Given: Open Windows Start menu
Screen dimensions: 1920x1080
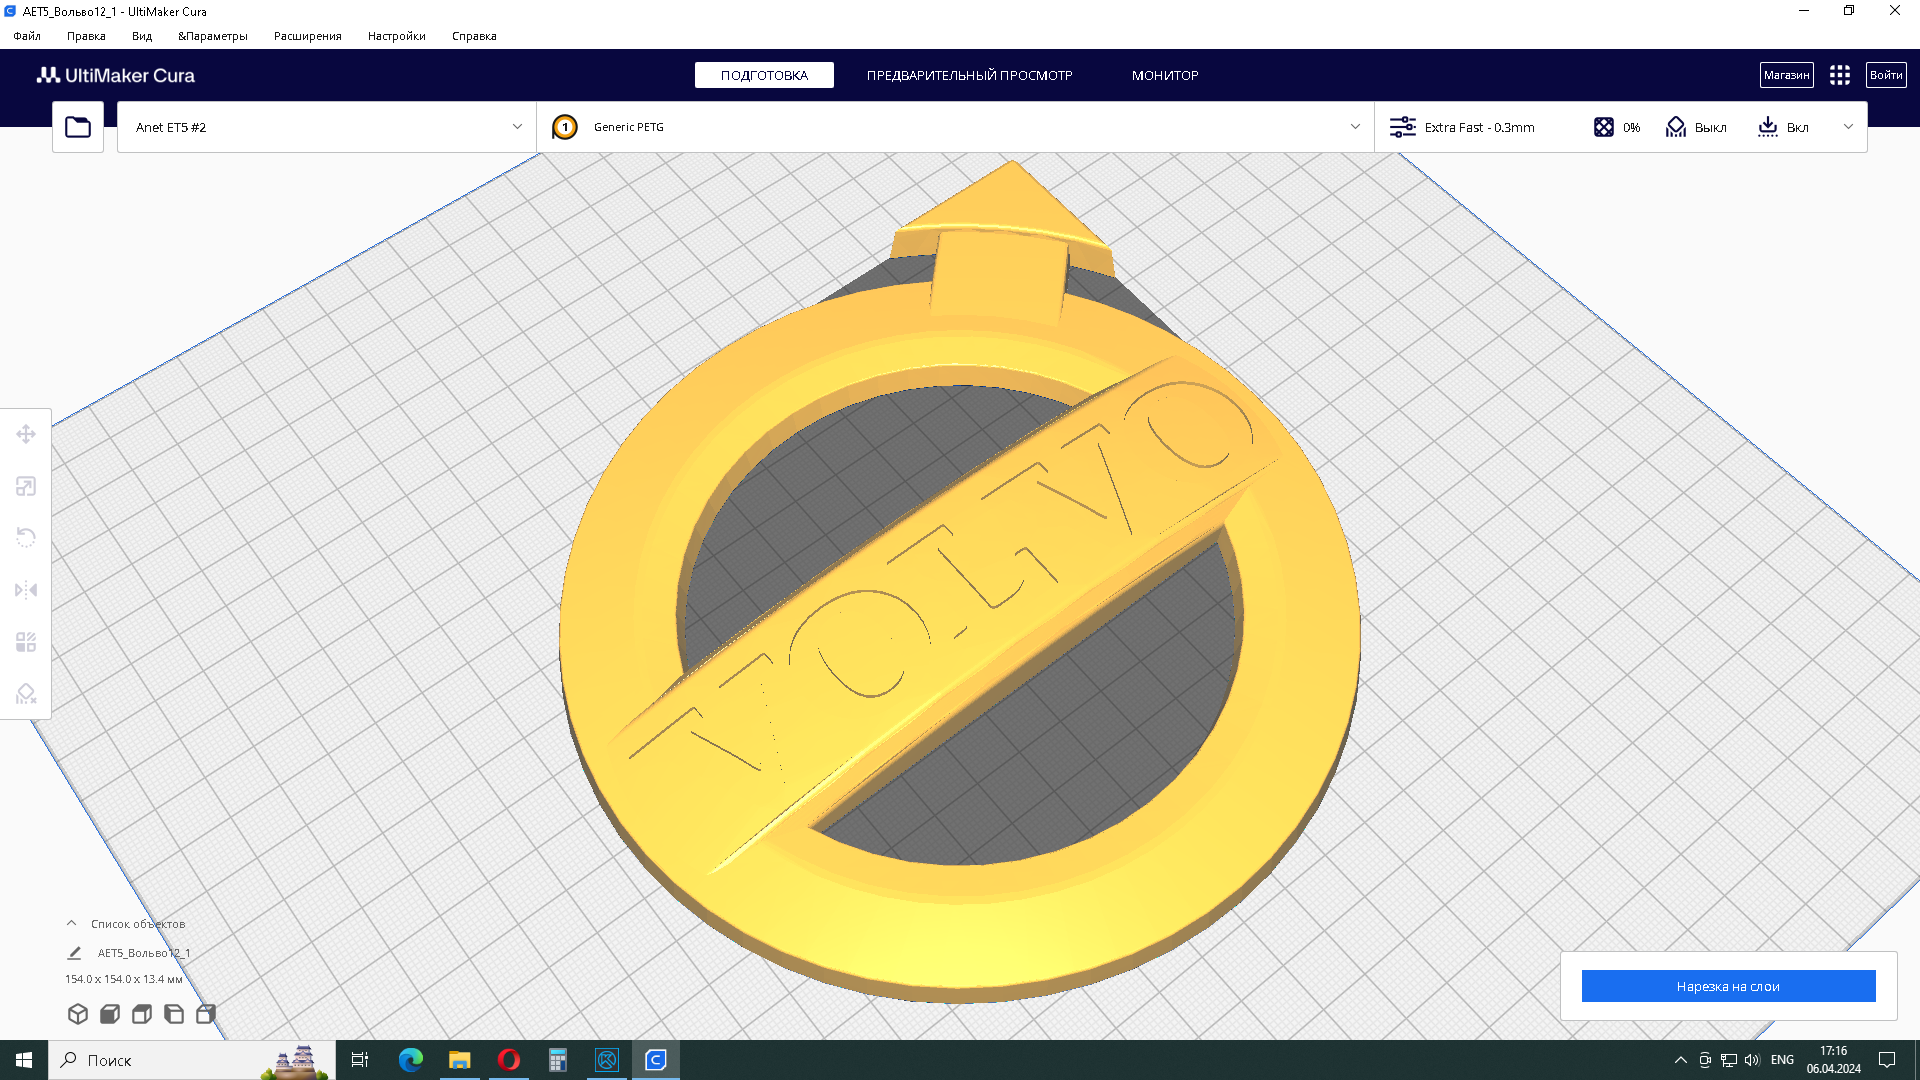Looking at the screenshot, I should pyautogui.click(x=24, y=1060).
